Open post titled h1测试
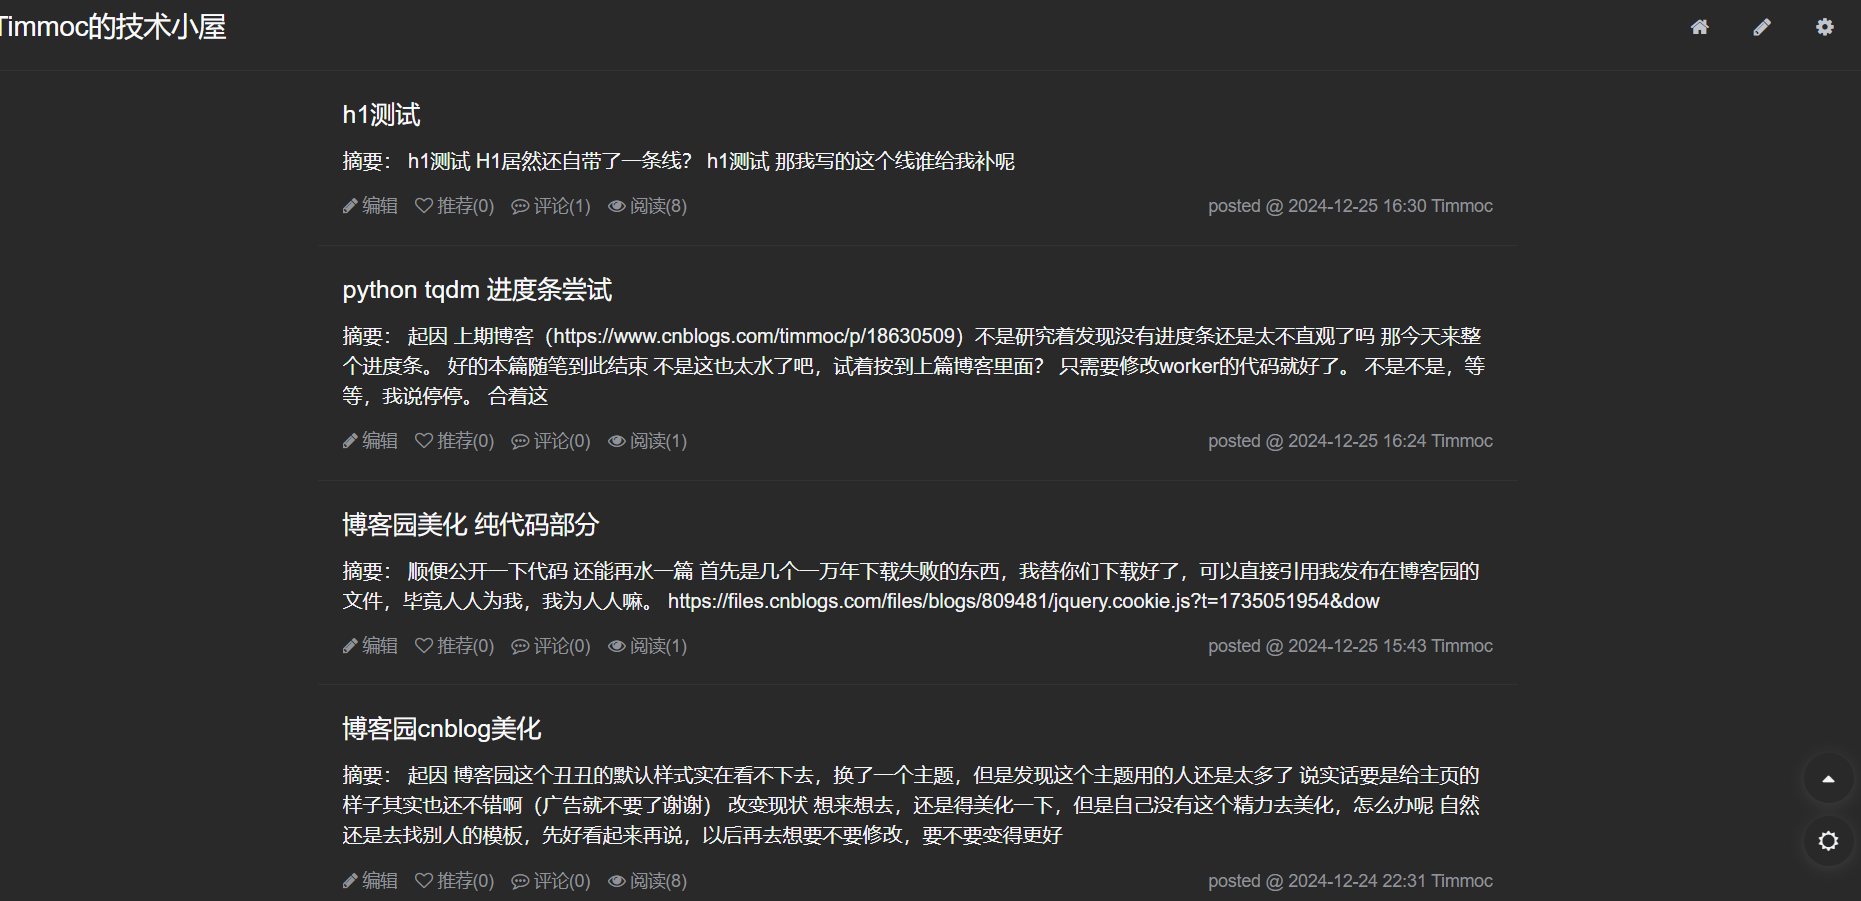This screenshot has width=1861, height=901. tap(381, 115)
